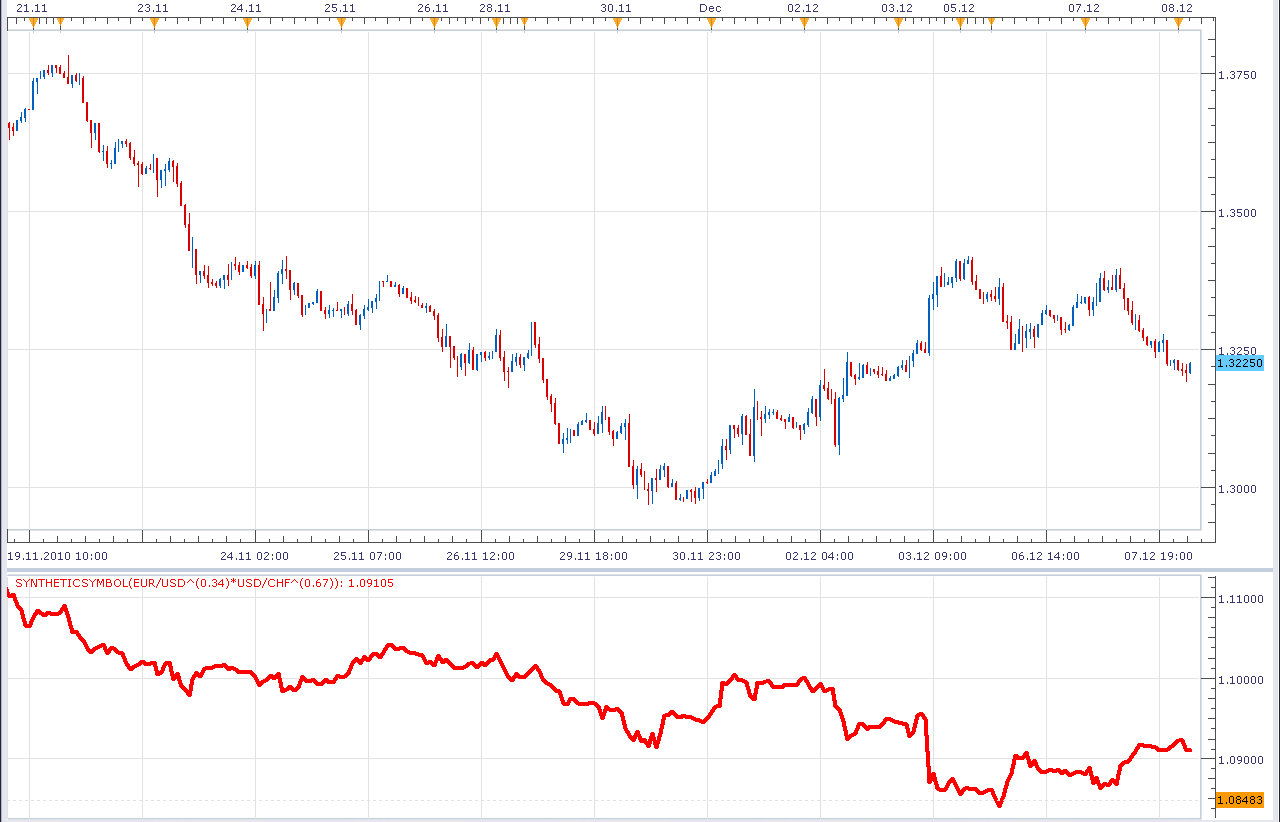Click the orange timeline marker under 05.12

[960, 21]
